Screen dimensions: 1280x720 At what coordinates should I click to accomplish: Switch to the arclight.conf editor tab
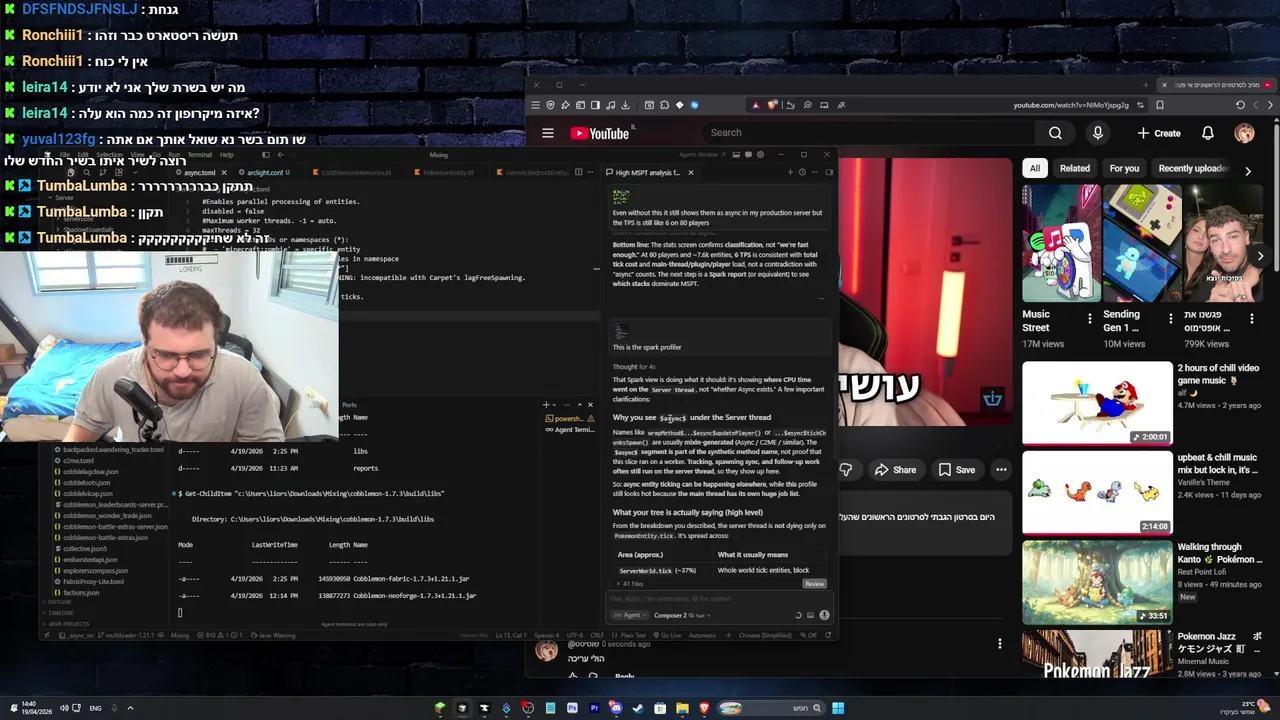[267, 173]
